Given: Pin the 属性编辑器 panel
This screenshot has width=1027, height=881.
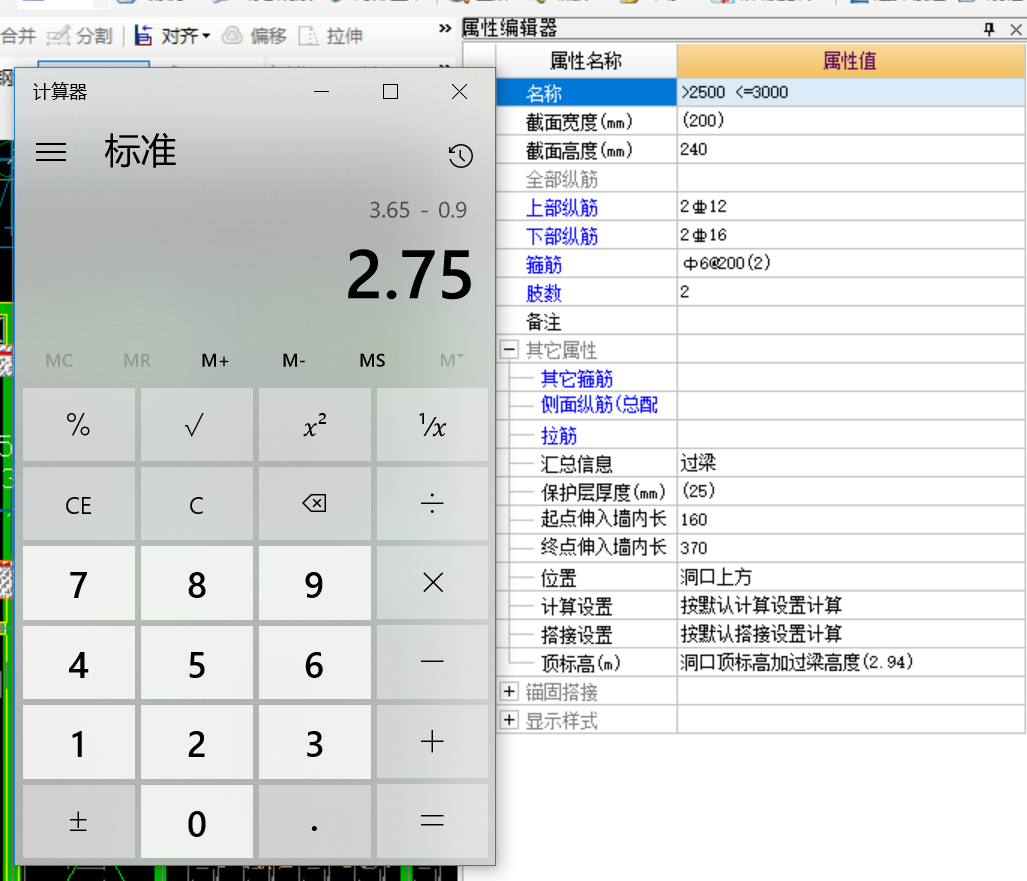Looking at the screenshot, I should [989, 29].
